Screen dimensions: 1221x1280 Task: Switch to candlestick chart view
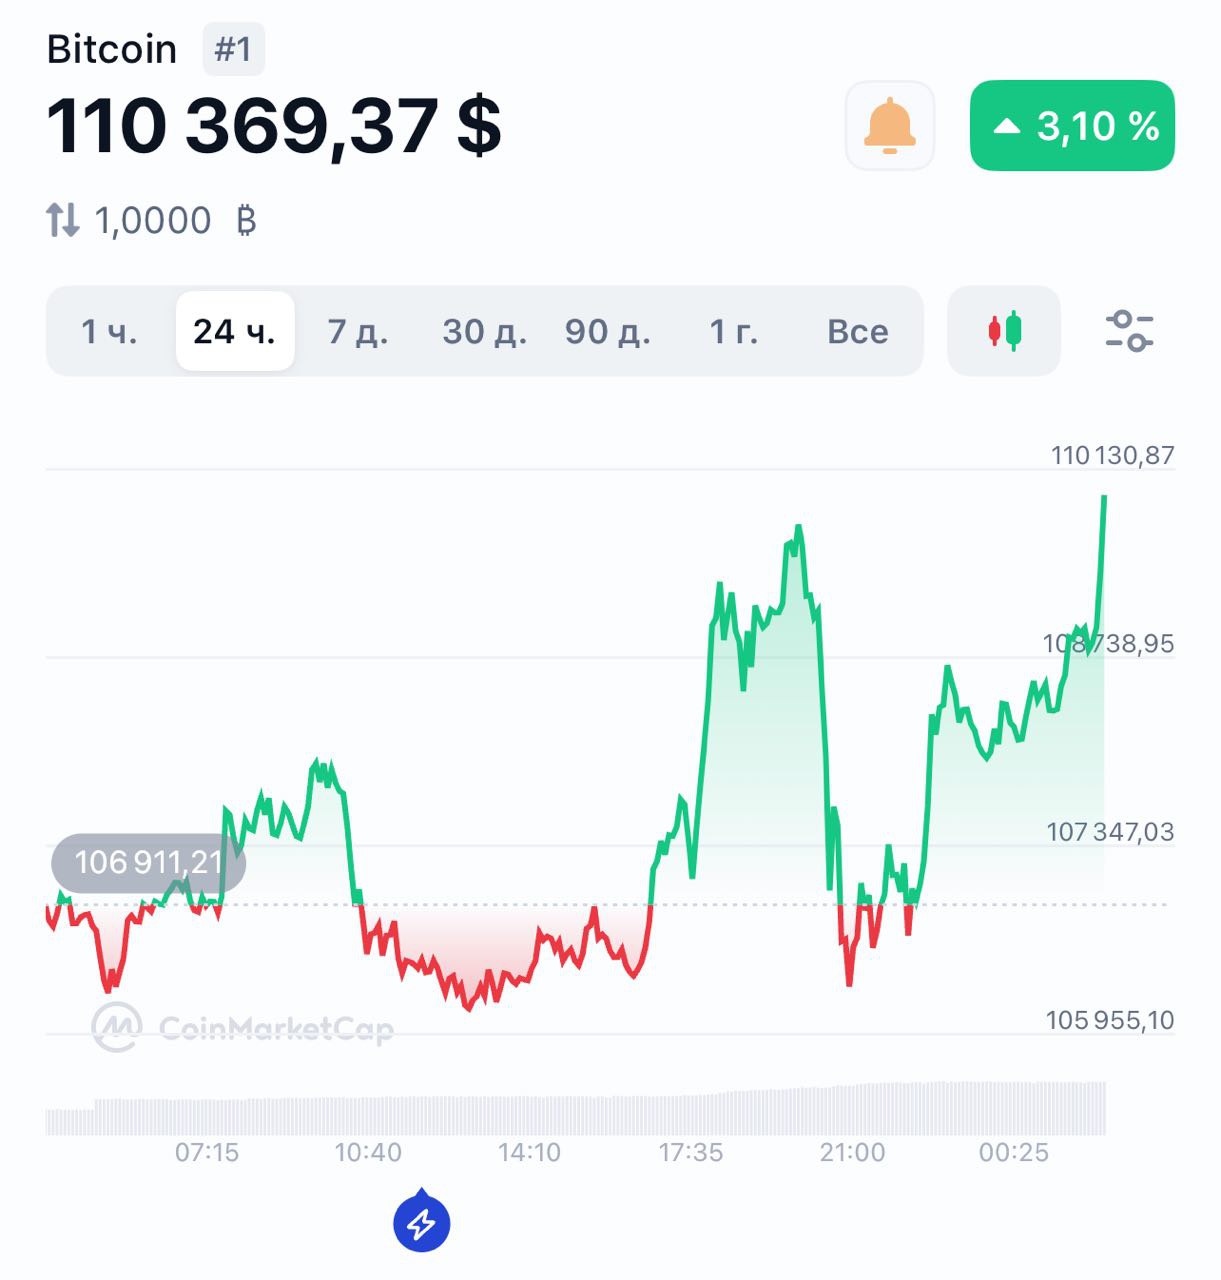pos(1004,331)
